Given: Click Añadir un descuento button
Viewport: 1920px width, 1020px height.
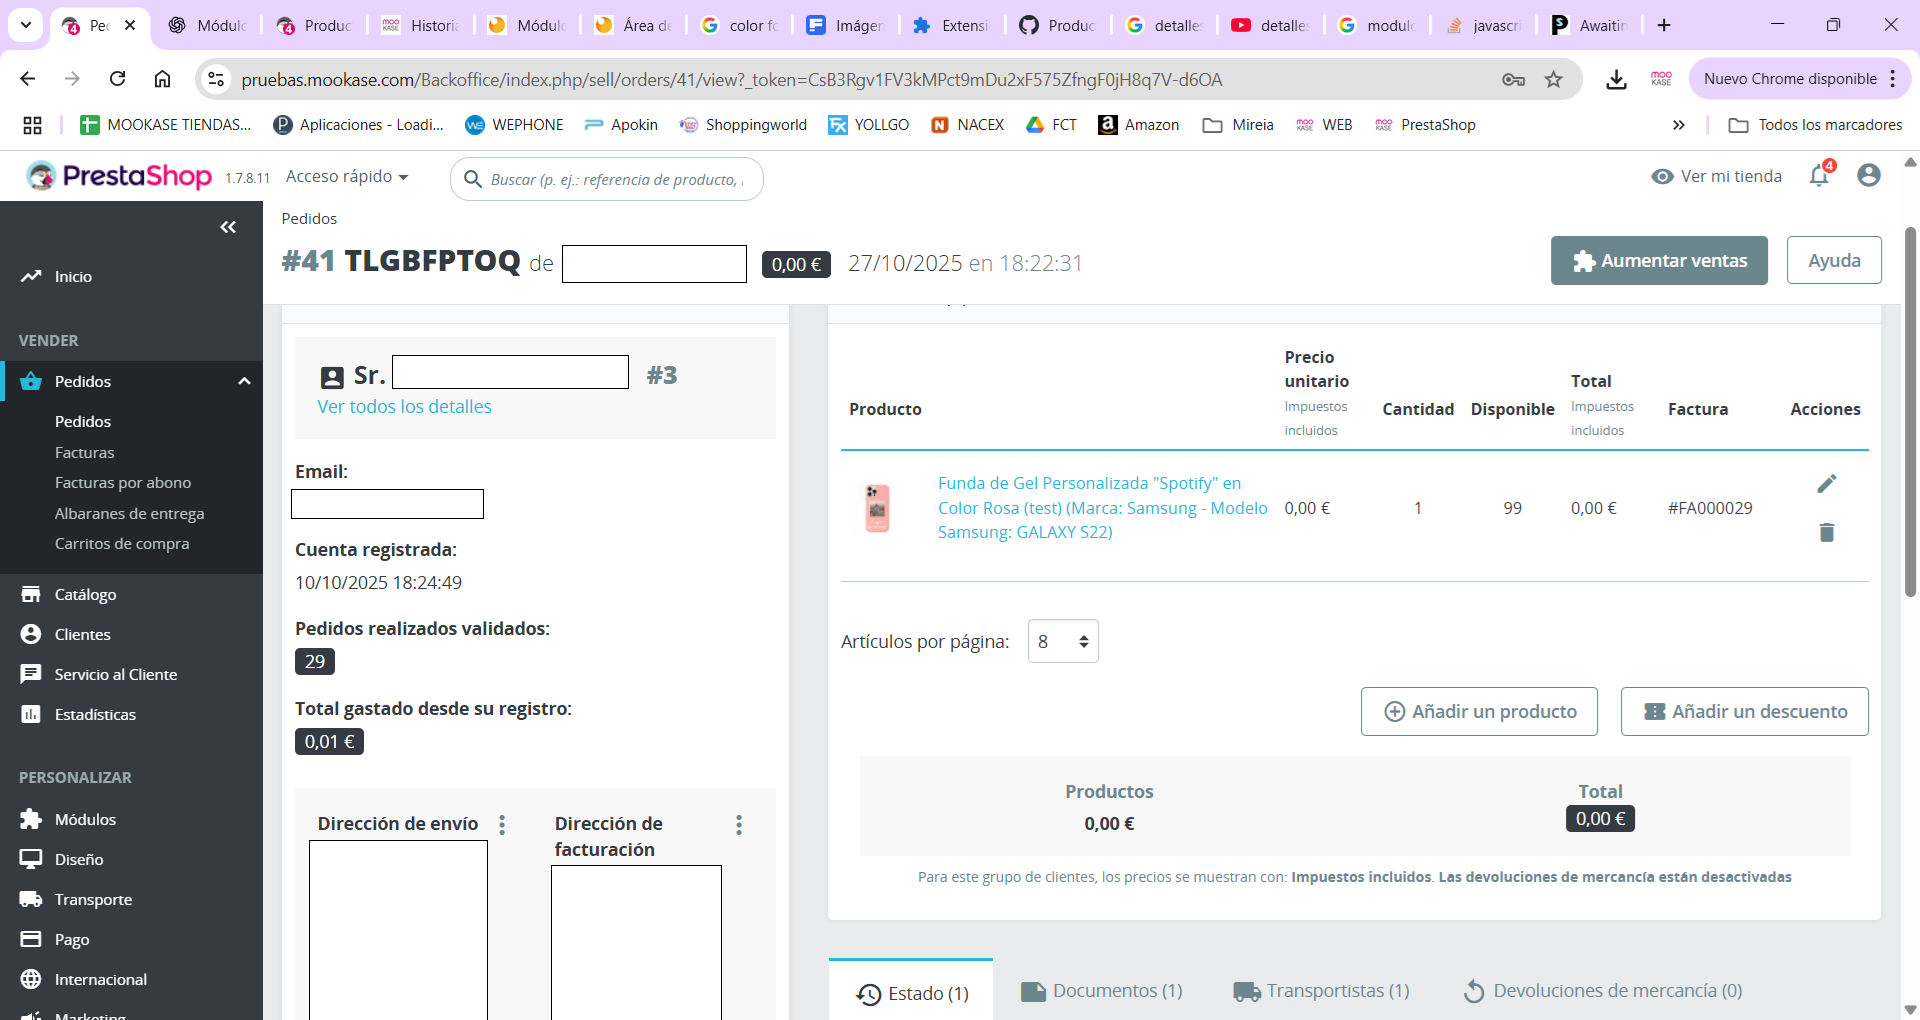Looking at the screenshot, I should pyautogui.click(x=1744, y=711).
